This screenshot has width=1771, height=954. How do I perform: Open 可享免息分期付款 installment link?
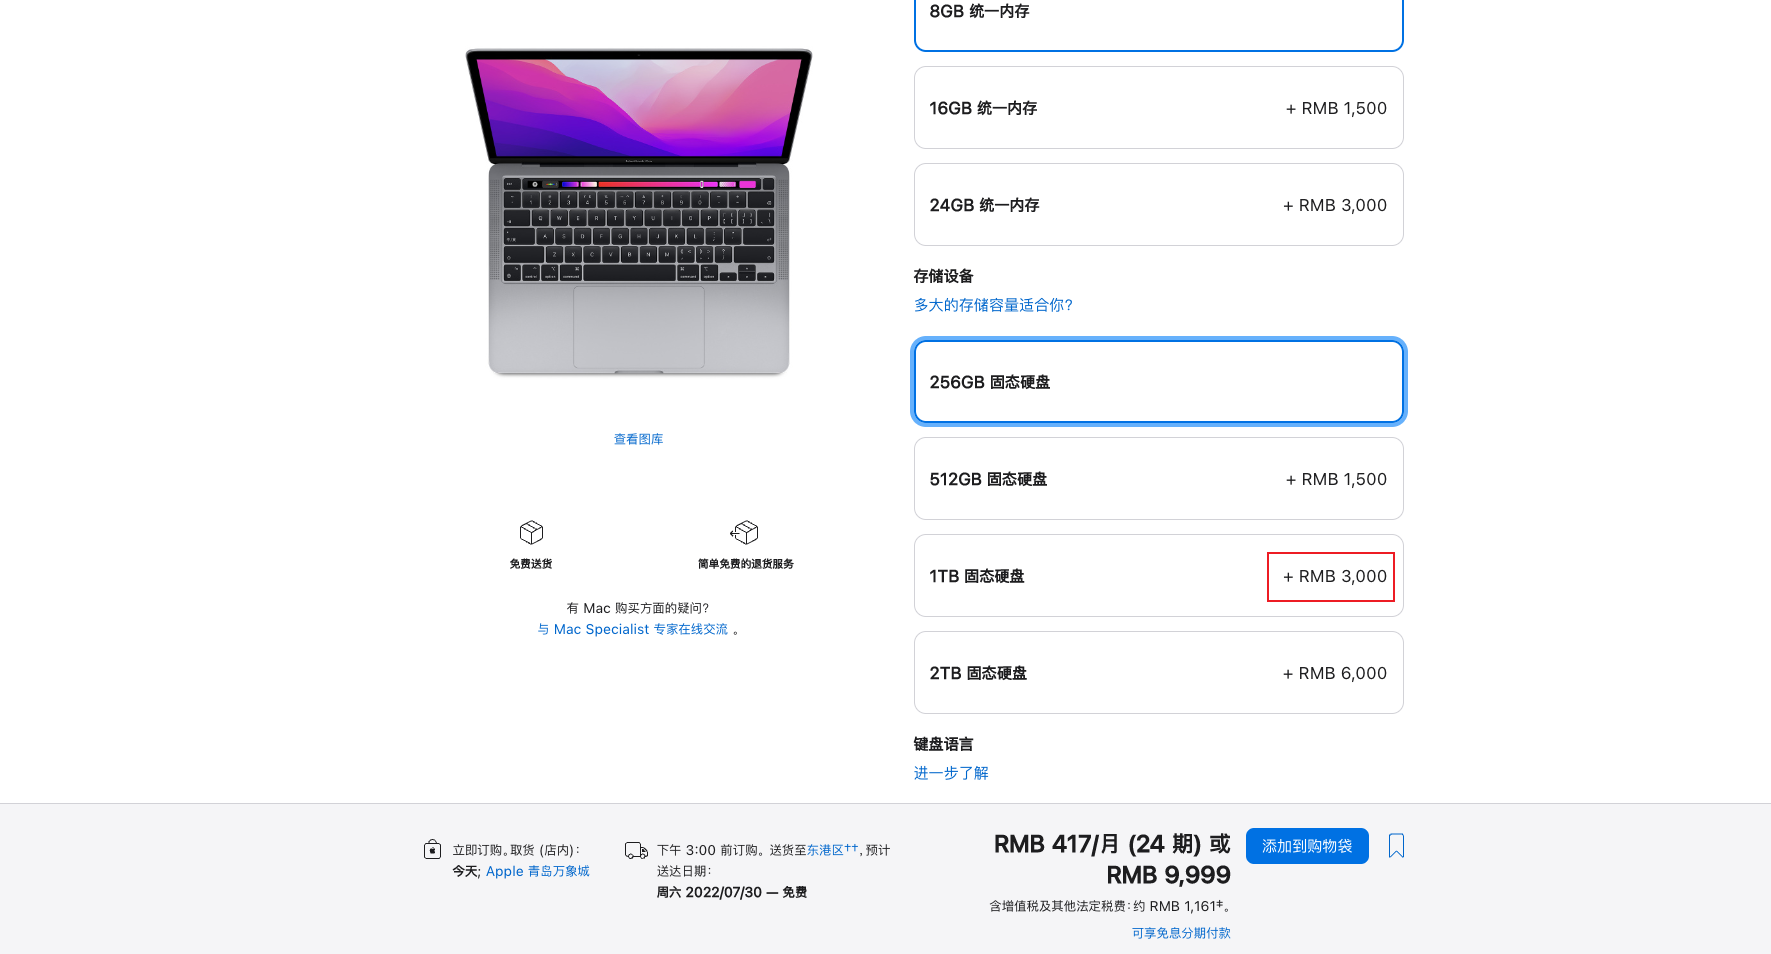[1181, 933]
